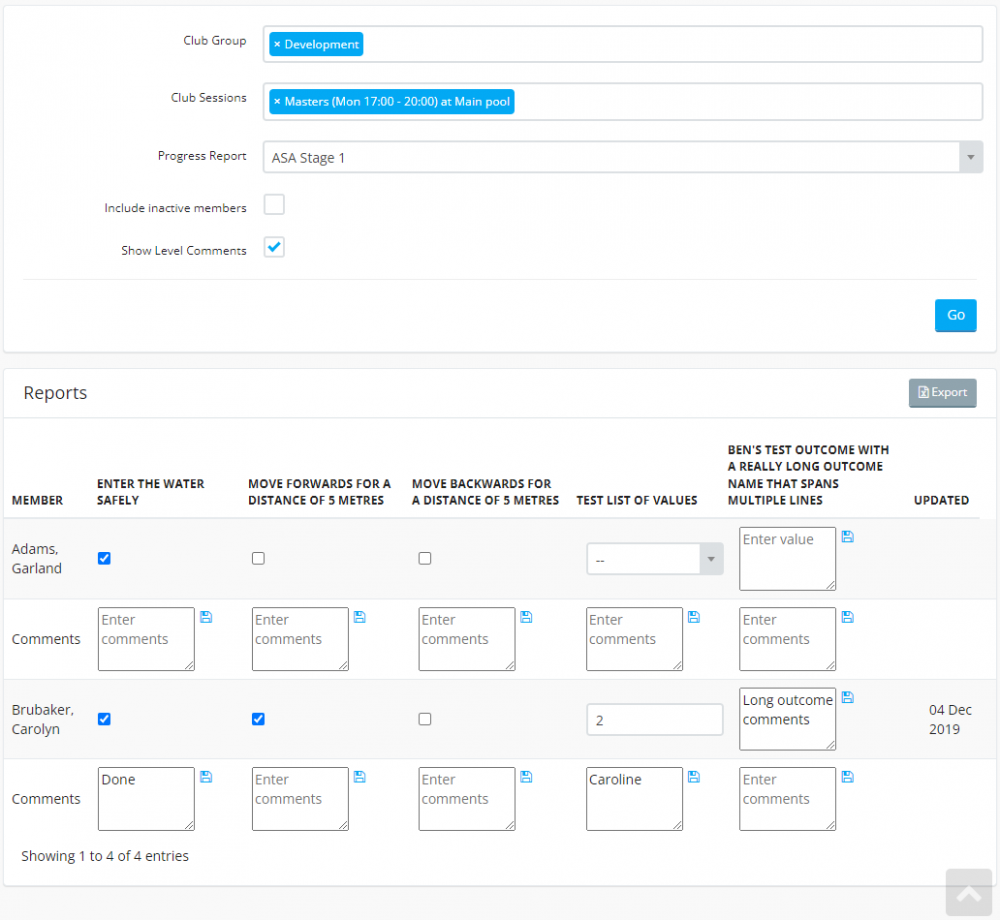Tick Move Forwards checkbox for Adams Garland
Viewport: 1000px width, 920px height.
point(258,559)
